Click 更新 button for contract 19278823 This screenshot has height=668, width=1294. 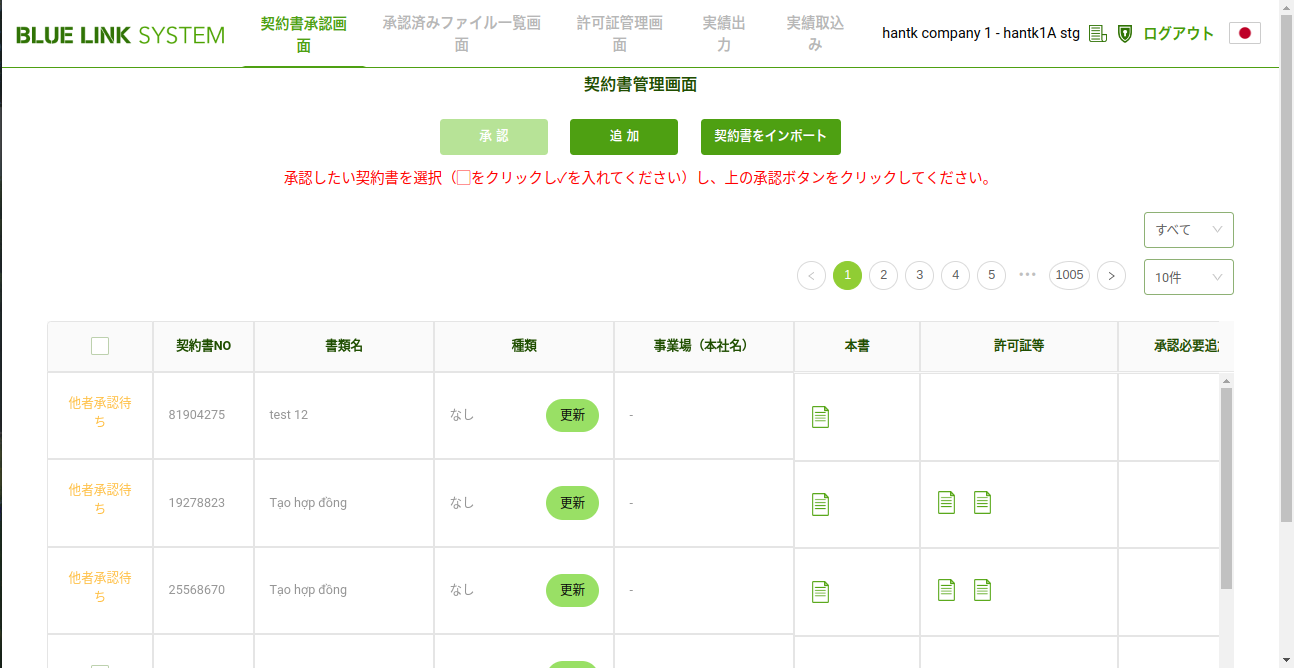[572, 503]
